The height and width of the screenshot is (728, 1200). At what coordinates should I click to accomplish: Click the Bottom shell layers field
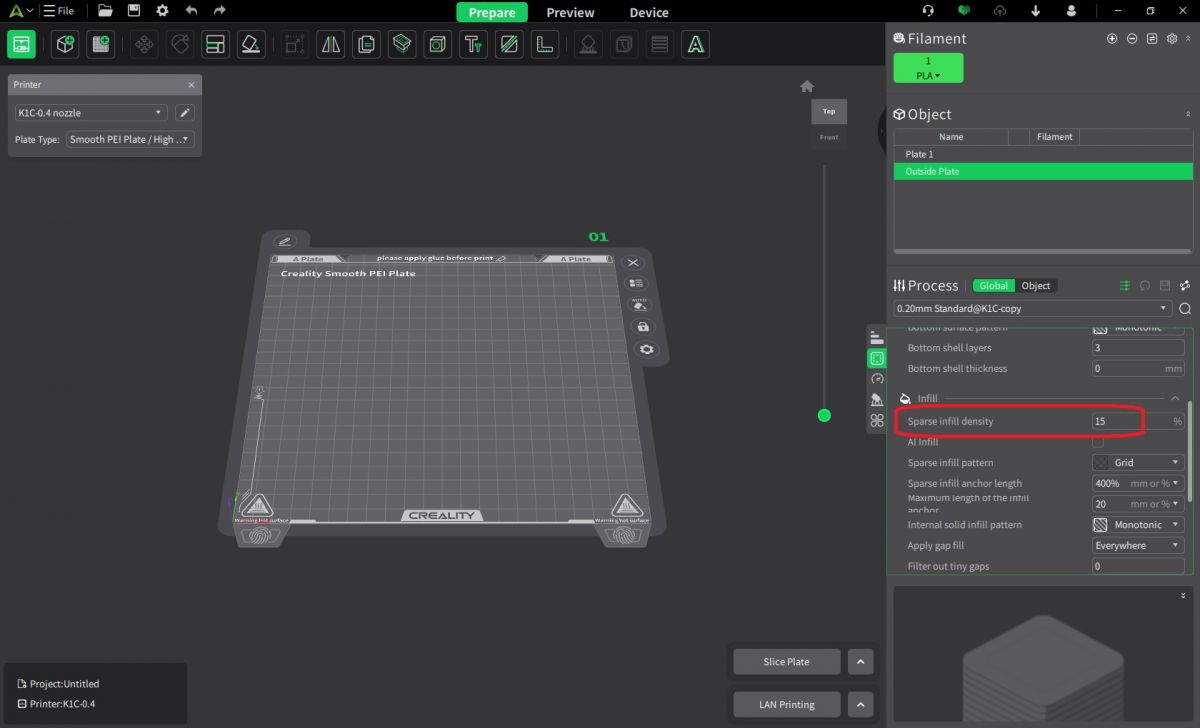click(x=1138, y=348)
